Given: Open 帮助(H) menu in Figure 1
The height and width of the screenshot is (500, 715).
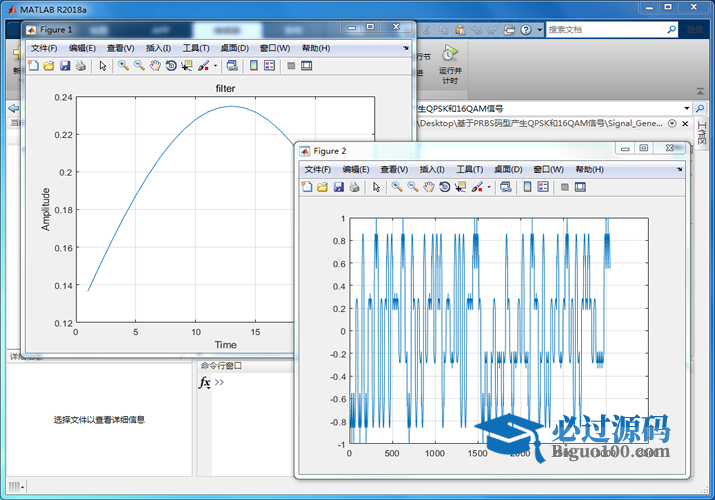Looking at the screenshot, I should pyautogui.click(x=316, y=48).
